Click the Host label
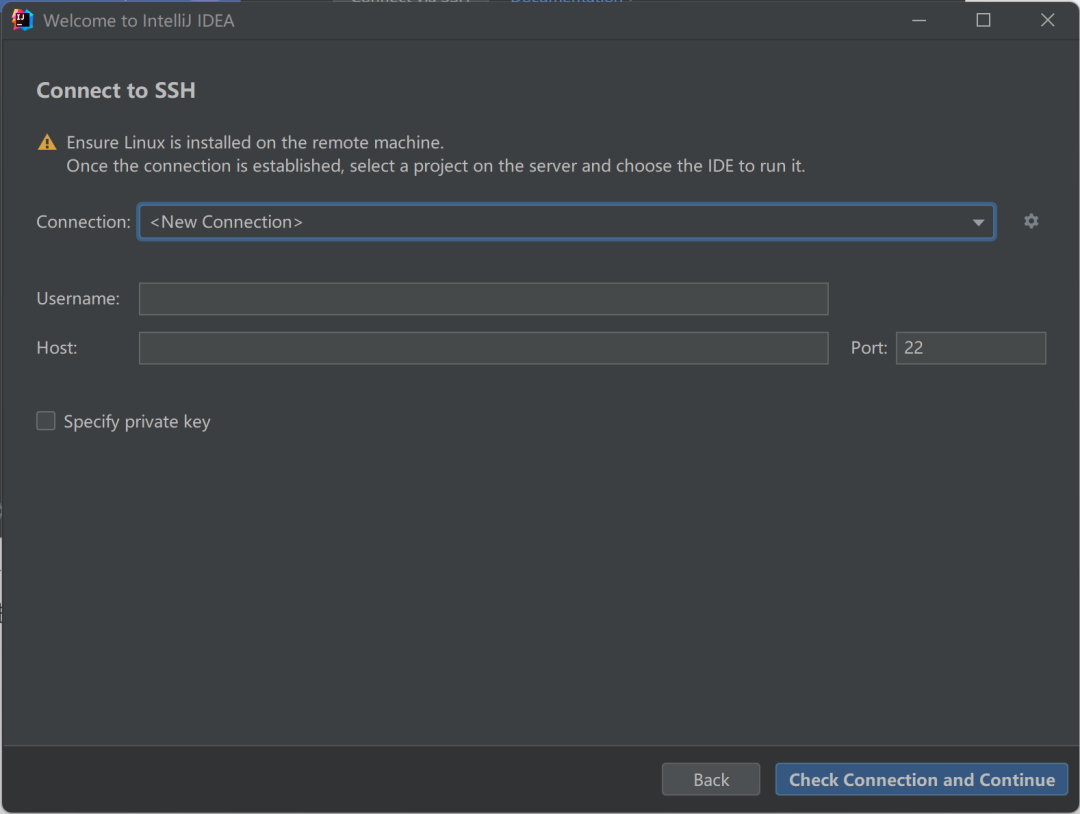Screen dimensions: 1080x814 56,348
